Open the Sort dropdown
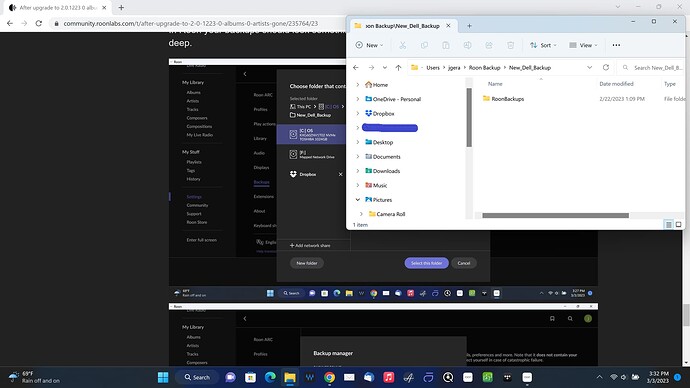690x388 pixels. point(543,45)
